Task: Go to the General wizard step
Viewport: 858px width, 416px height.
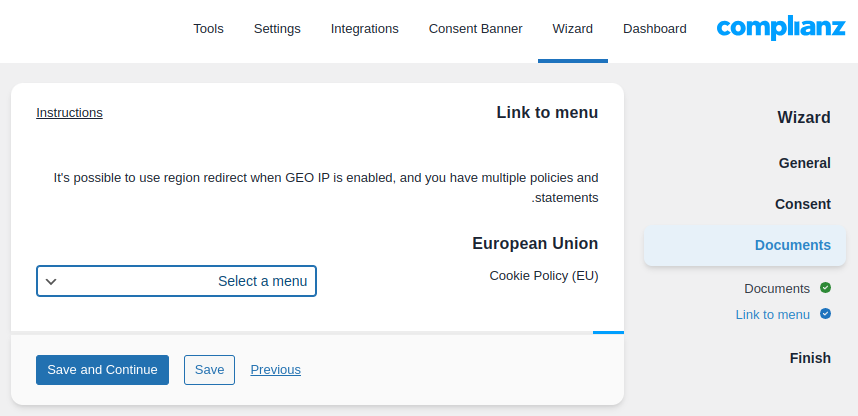Action: pos(804,163)
